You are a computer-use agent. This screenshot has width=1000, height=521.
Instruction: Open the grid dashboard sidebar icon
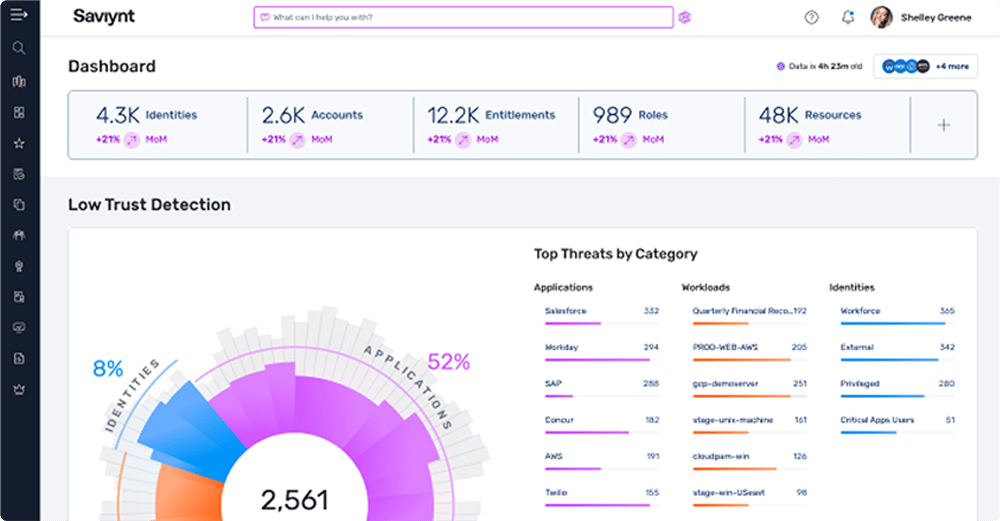[x=19, y=112]
